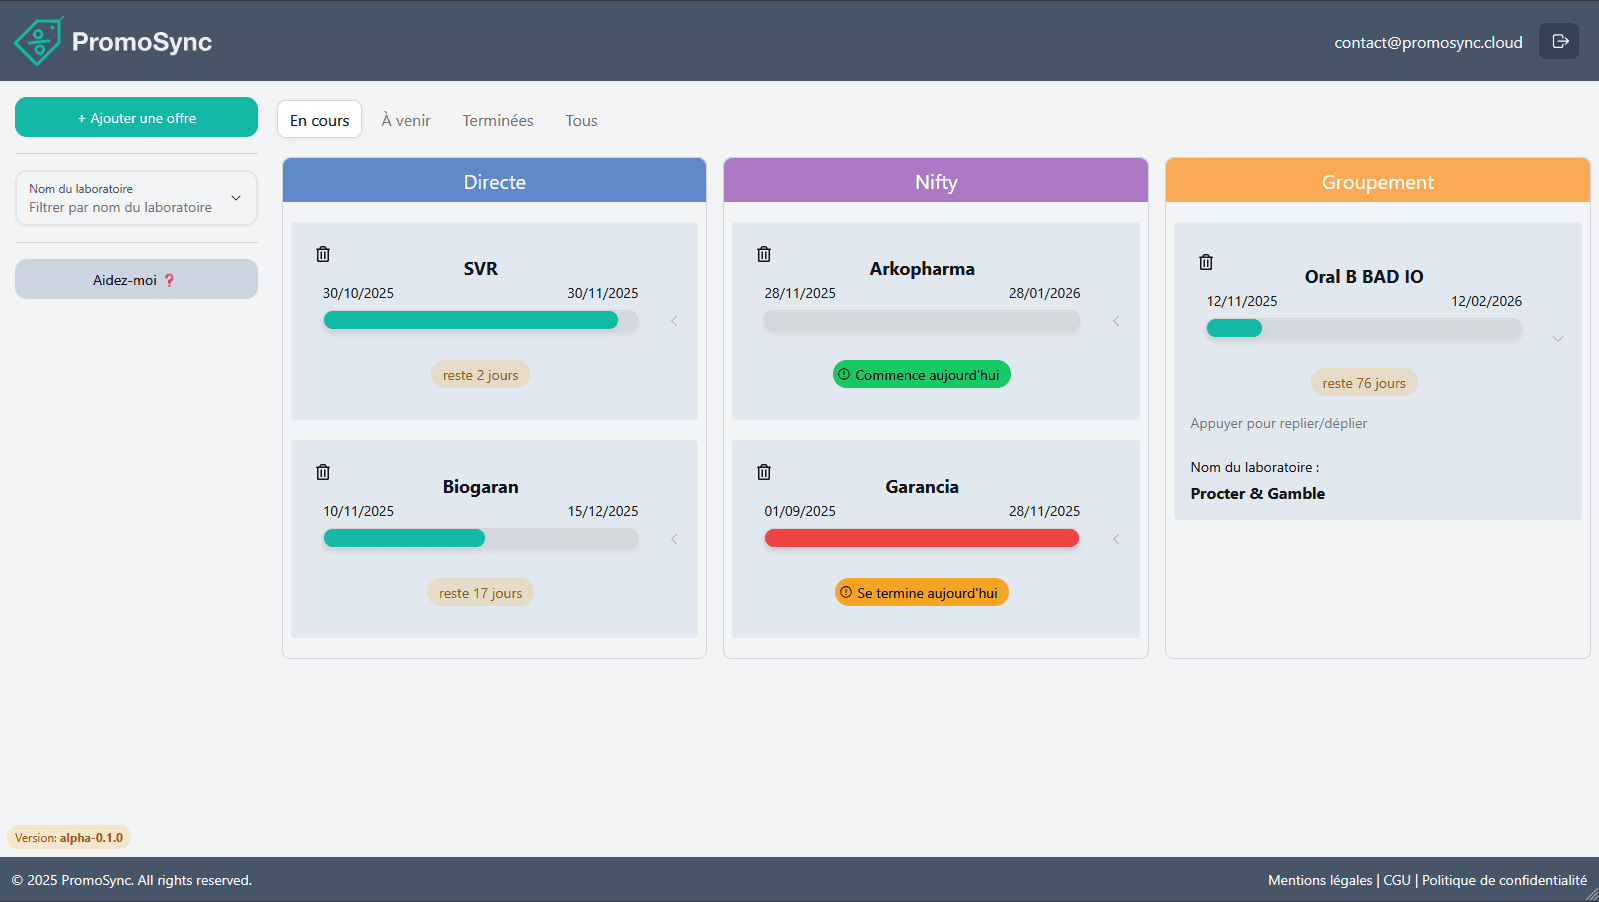
Task: Click the red Garancia progress bar
Action: [x=922, y=538]
